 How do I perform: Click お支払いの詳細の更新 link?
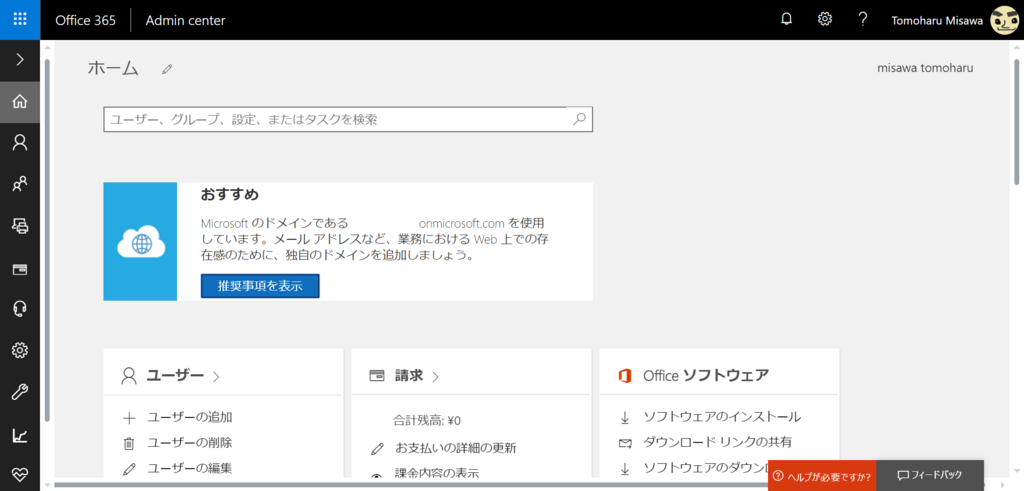click(456, 448)
